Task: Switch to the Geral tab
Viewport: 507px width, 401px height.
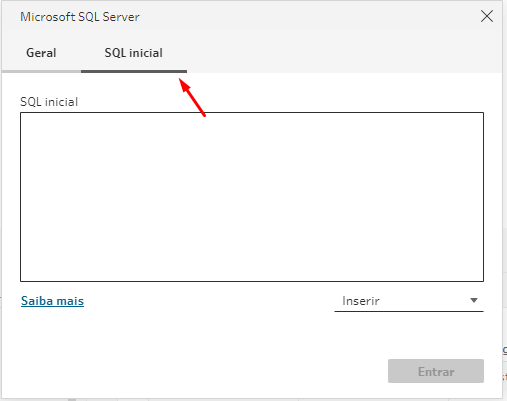Action: coord(41,53)
